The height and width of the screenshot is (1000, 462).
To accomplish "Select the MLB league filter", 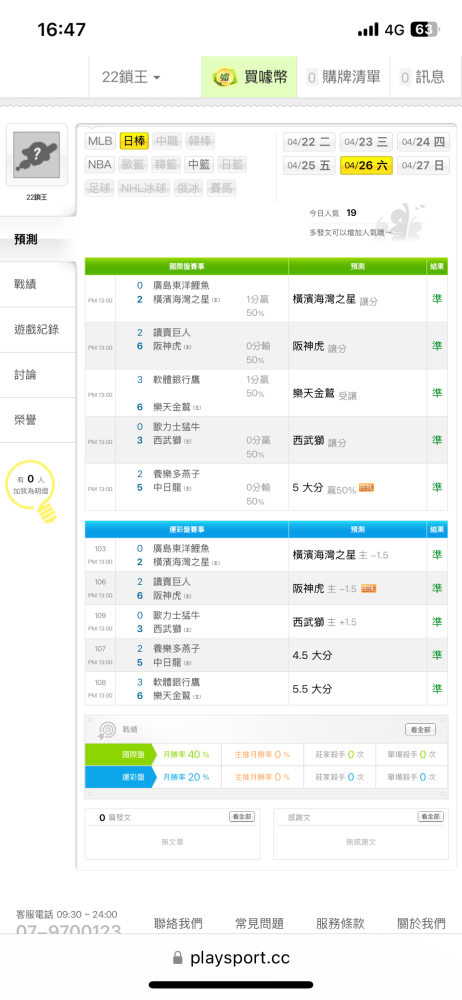I will [x=100, y=141].
